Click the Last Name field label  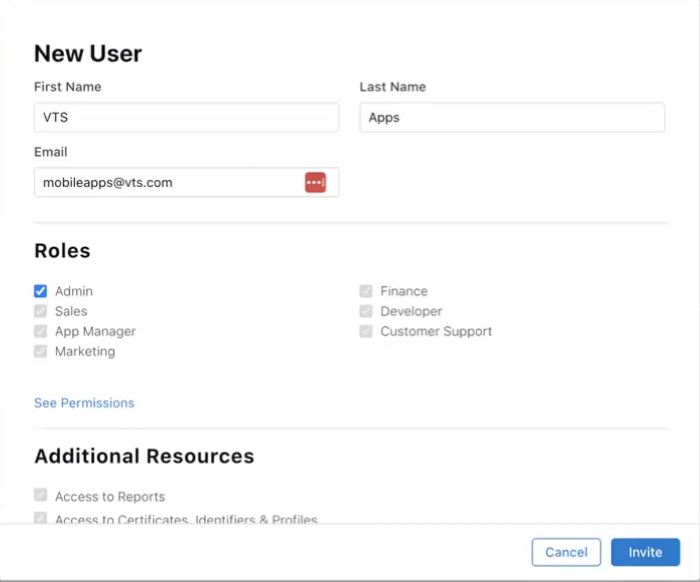(393, 87)
